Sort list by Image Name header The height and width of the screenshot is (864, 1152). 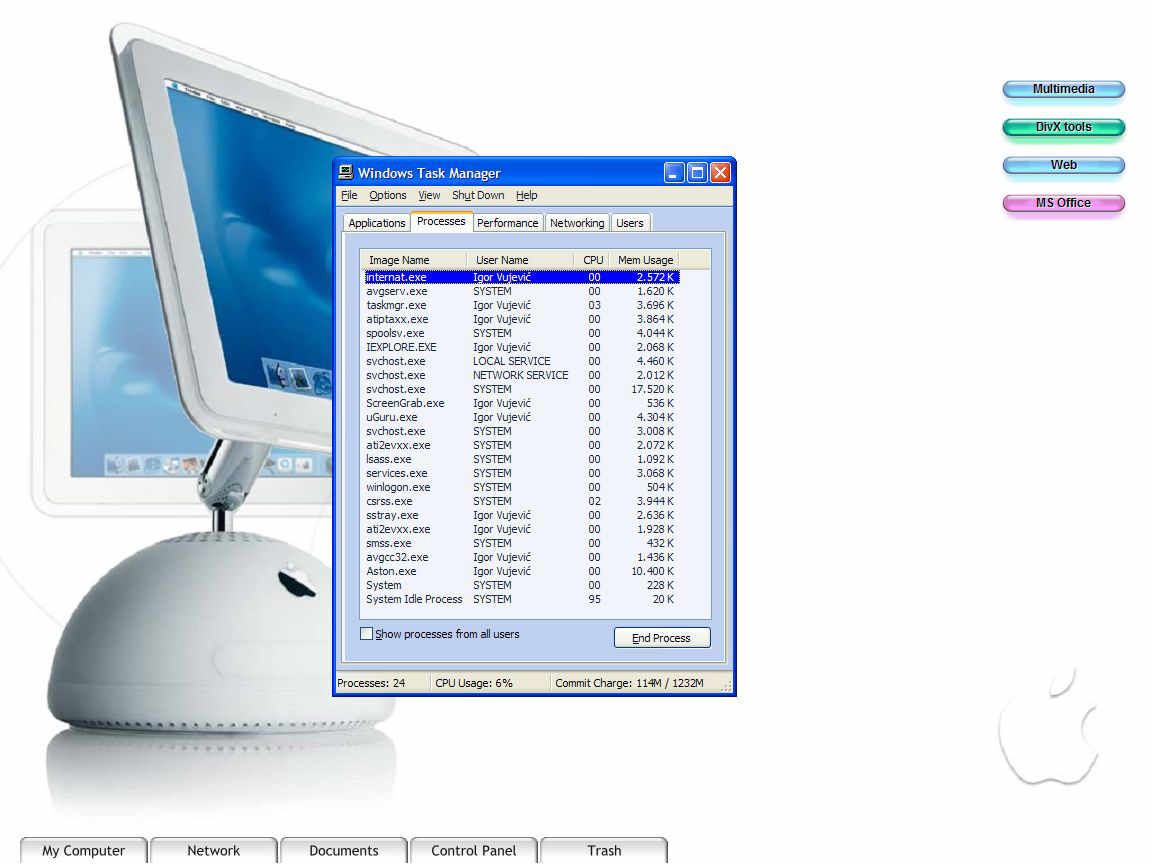[399, 260]
